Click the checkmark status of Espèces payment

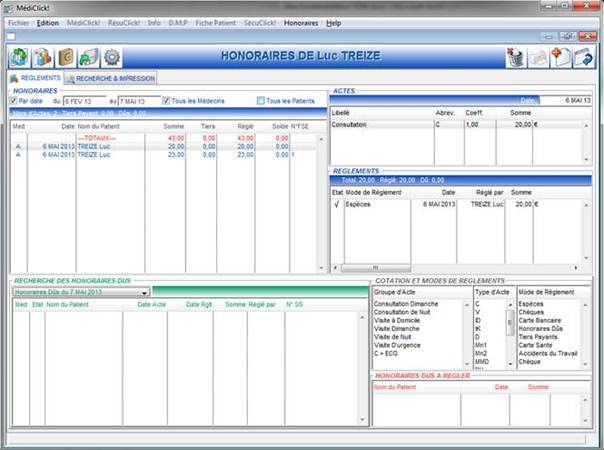[337, 204]
